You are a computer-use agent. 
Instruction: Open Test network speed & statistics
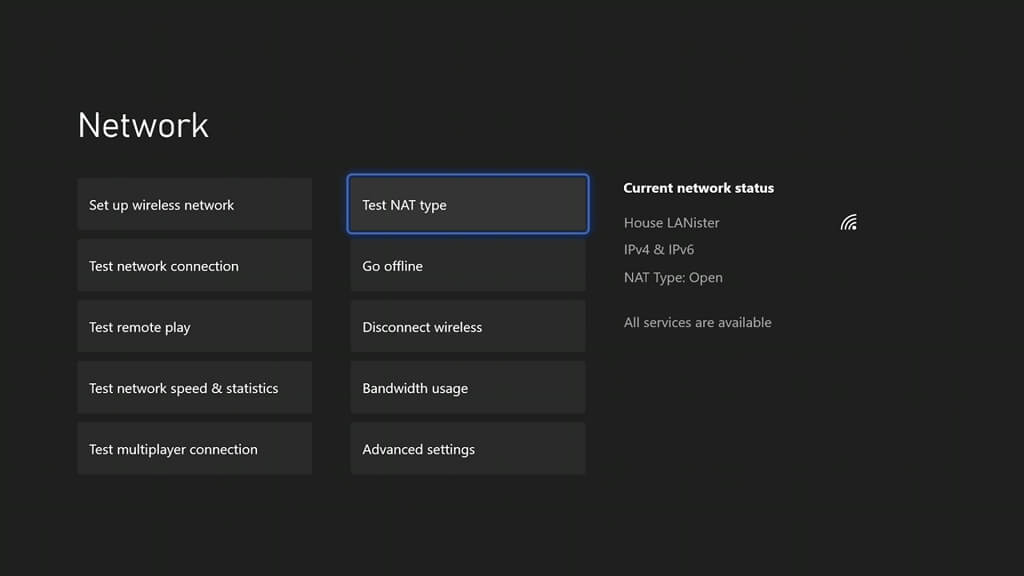[x=194, y=387]
